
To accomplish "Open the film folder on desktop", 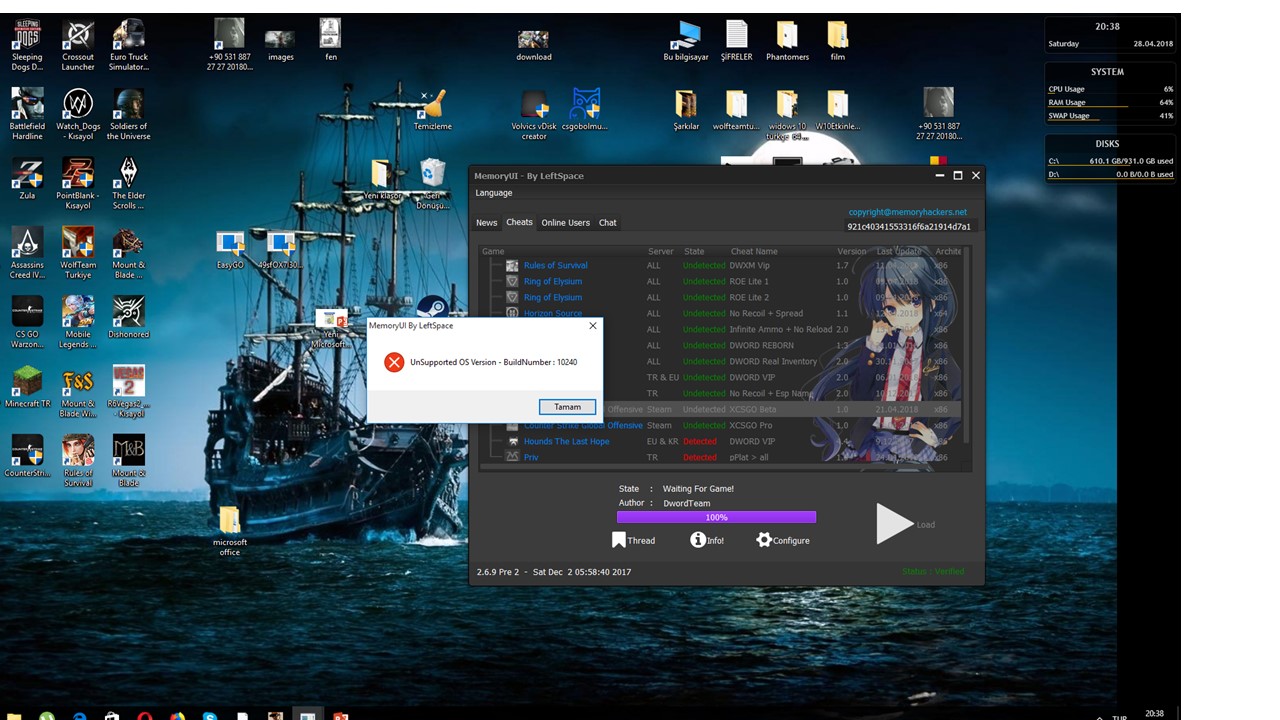I will [x=838, y=41].
